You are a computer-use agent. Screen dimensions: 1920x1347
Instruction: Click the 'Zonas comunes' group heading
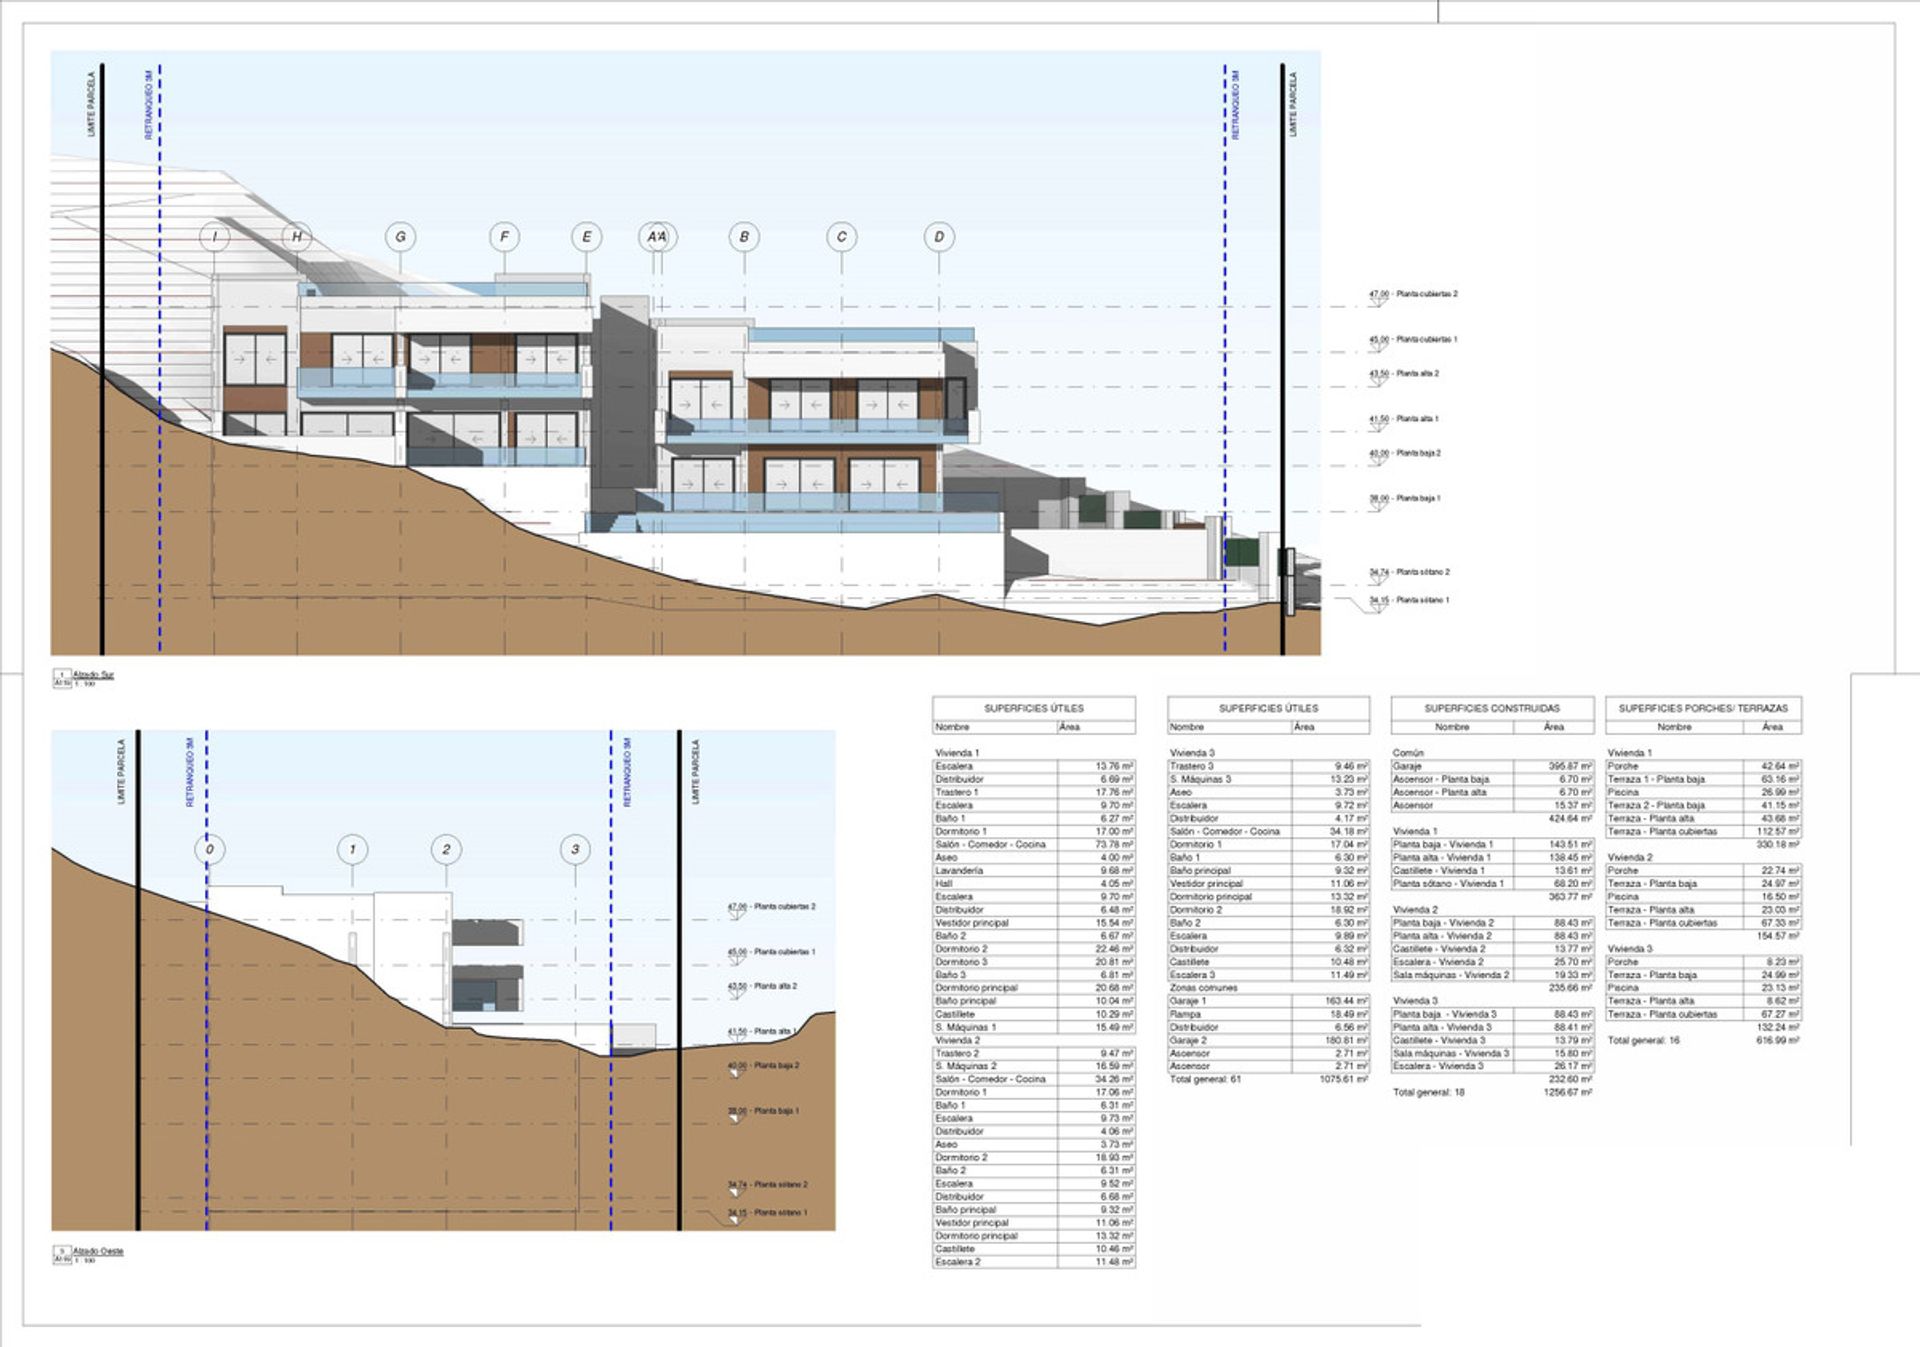tap(1204, 988)
